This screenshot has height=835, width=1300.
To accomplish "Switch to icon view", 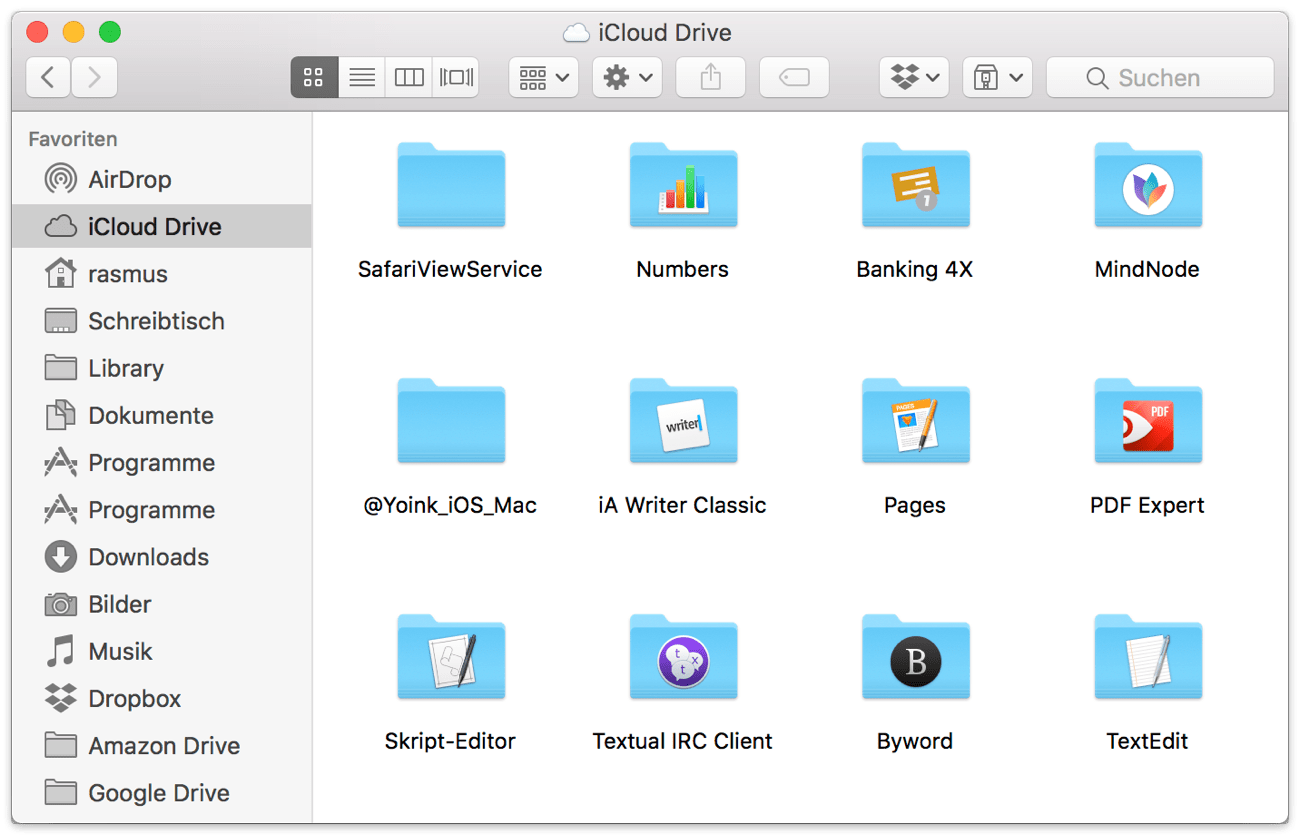I will pos(314,77).
